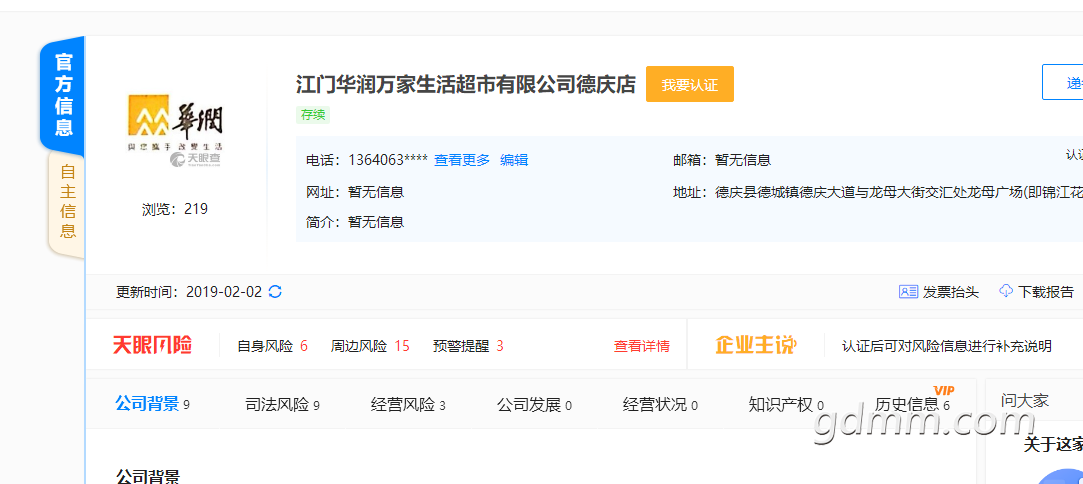Click the refresh icon beside update time
Image resolution: width=1083 pixels, height=484 pixels.
[x=275, y=291]
